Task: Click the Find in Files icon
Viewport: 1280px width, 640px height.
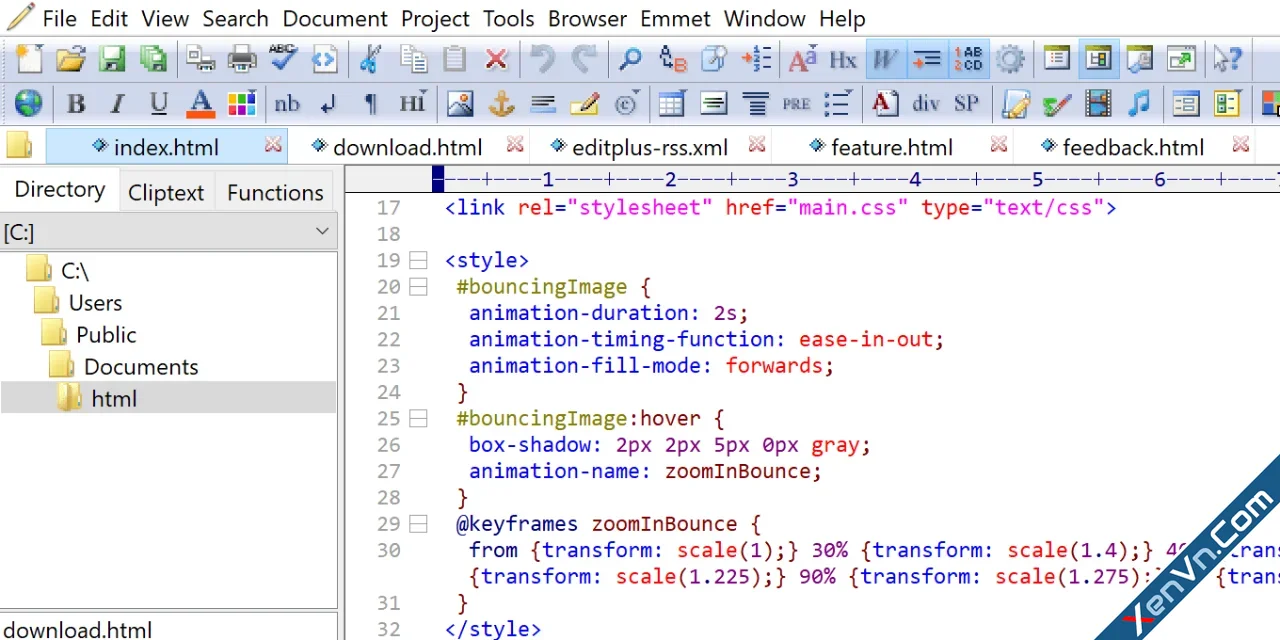Action: [714, 59]
